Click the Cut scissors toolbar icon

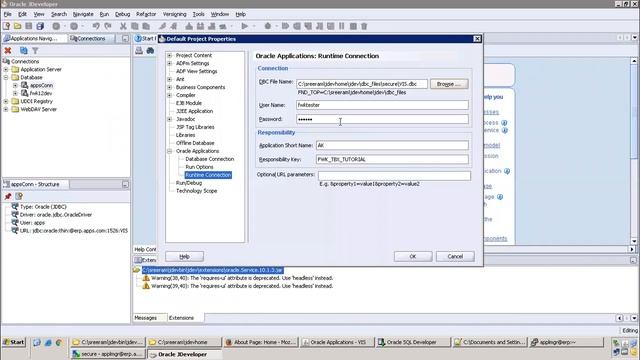pyautogui.click(x=123, y=26)
